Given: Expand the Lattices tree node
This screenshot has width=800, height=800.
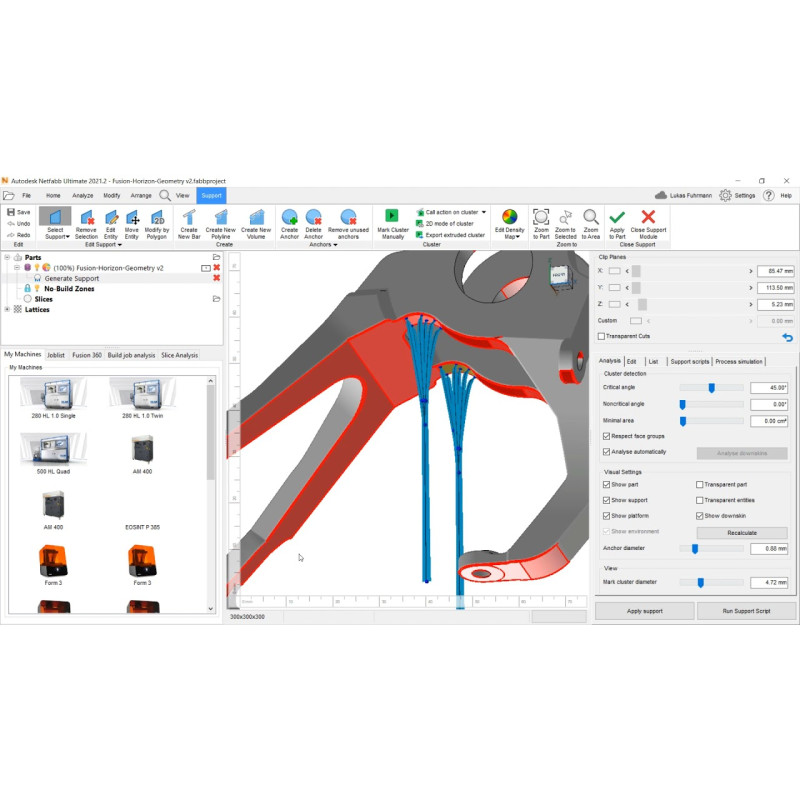Looking at the screenshot, I should pyautogui.click(x=8, y=310).
